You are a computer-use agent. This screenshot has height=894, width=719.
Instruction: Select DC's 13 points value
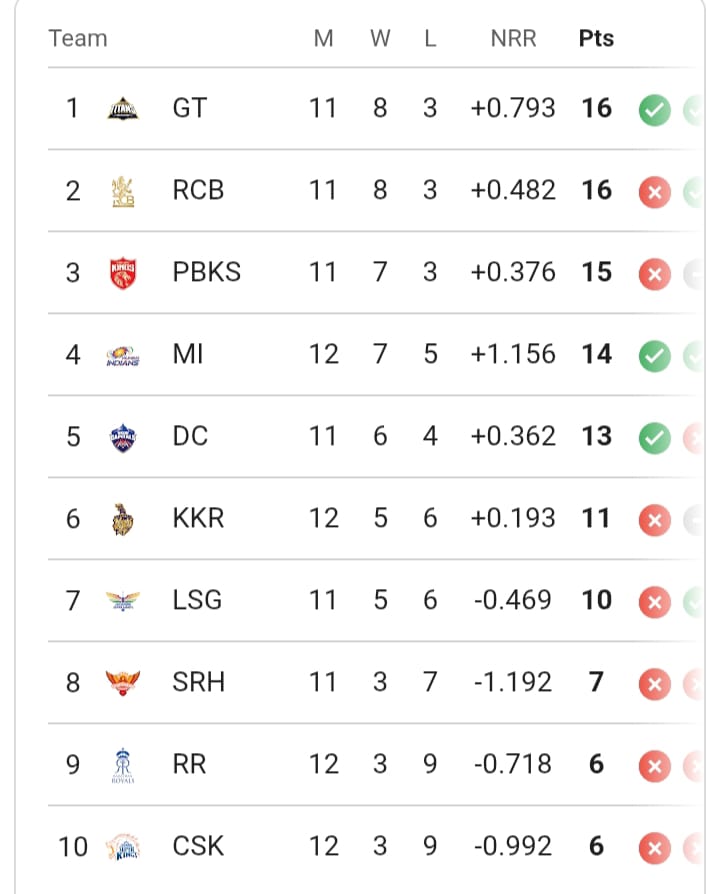point(596,437)
